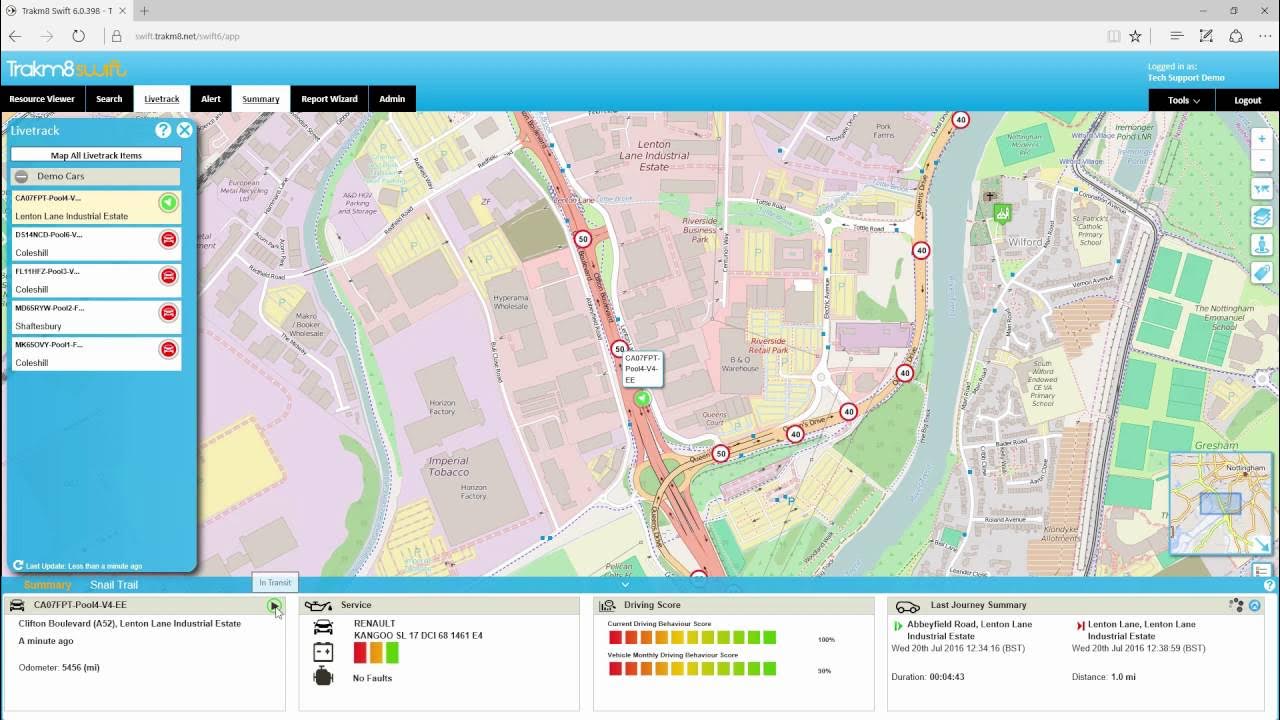
Task: Click green moving status icon for CA07FPT
Action: tap(168, 203)
